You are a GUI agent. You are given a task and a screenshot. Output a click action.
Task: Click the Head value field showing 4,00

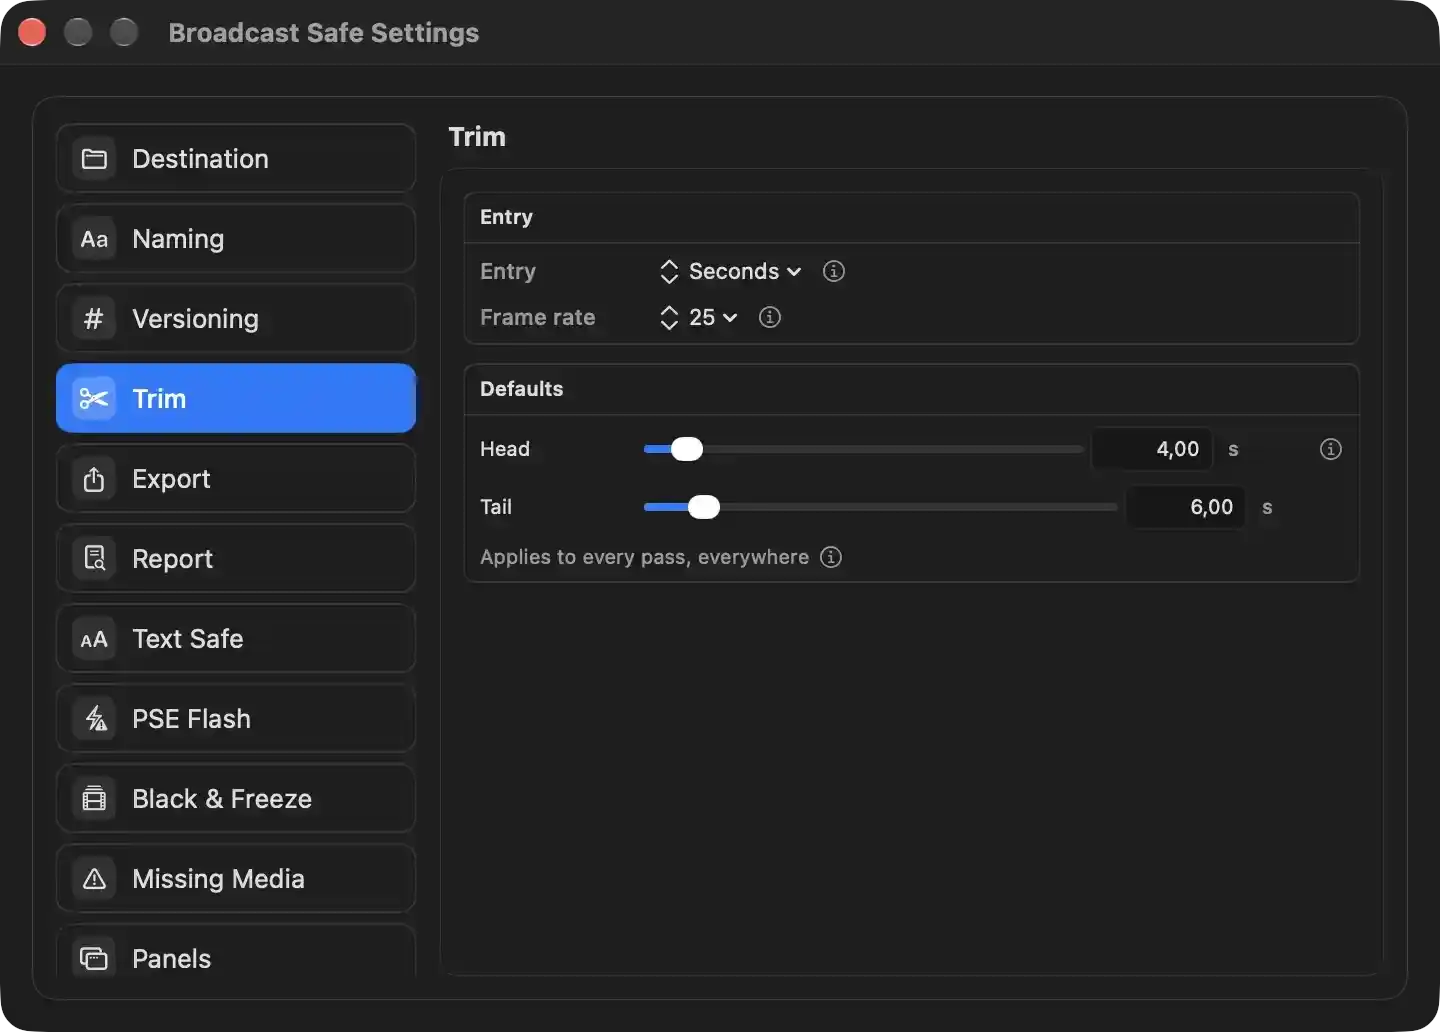pos(1152,449)
